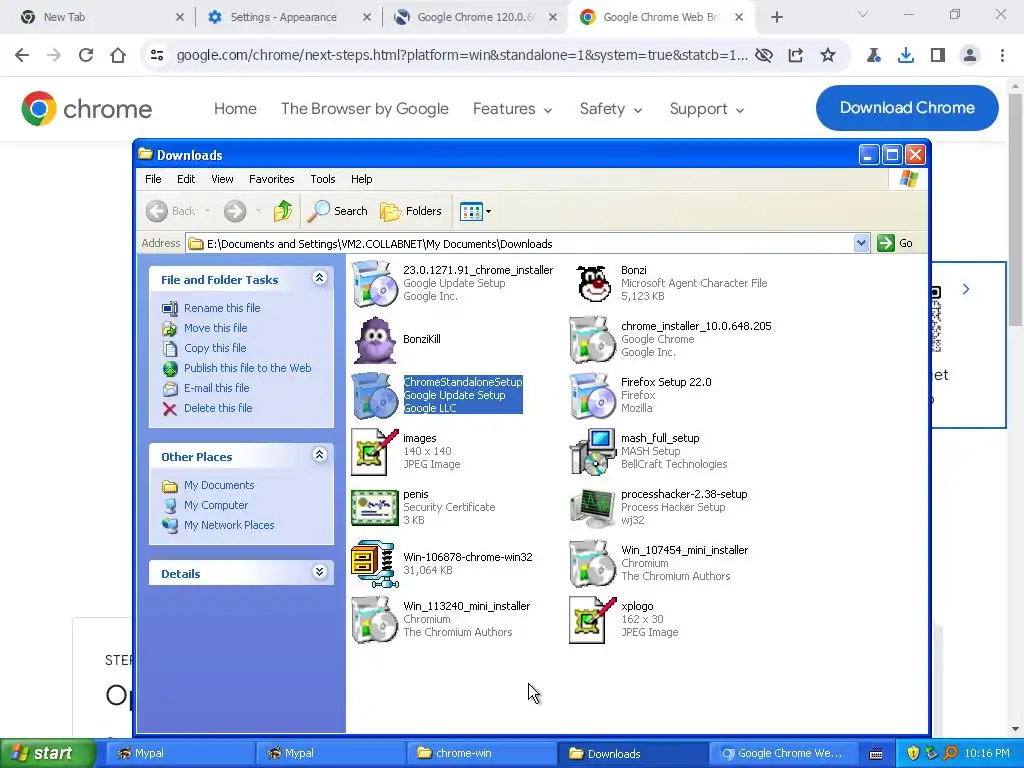Click Publish this file to the Web
Image resolution: width=1024 pixels, height=768 pixels.
(248, 368)
